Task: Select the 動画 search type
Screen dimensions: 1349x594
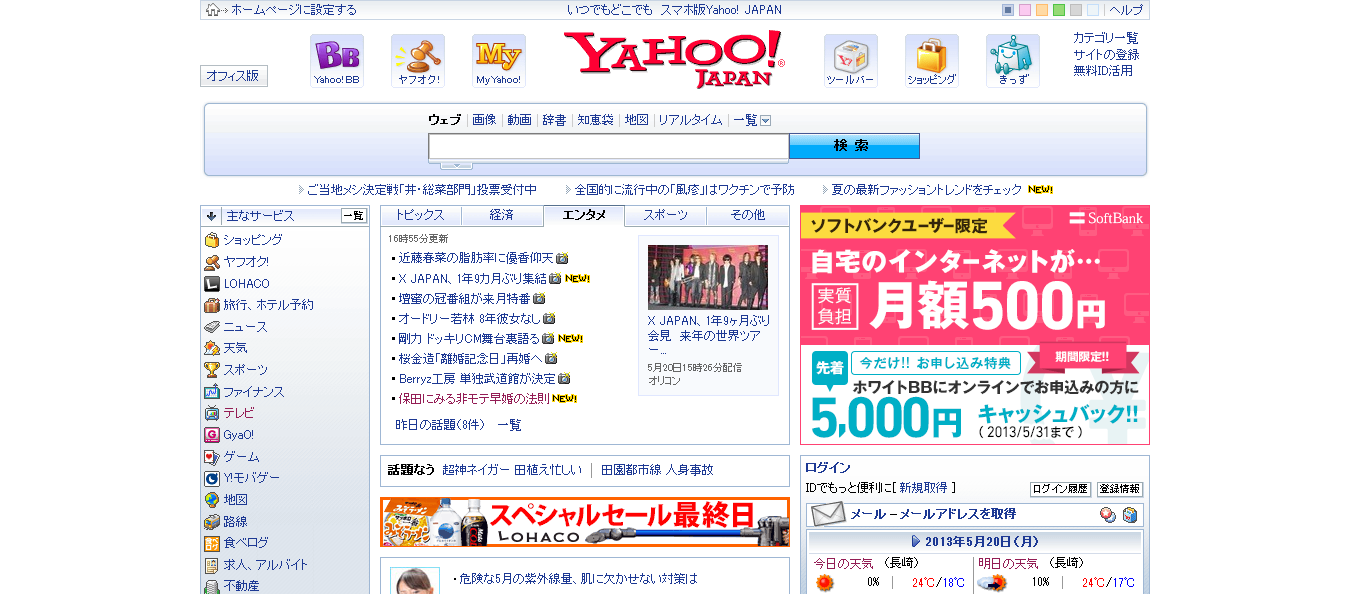Action: coord(519,120)
